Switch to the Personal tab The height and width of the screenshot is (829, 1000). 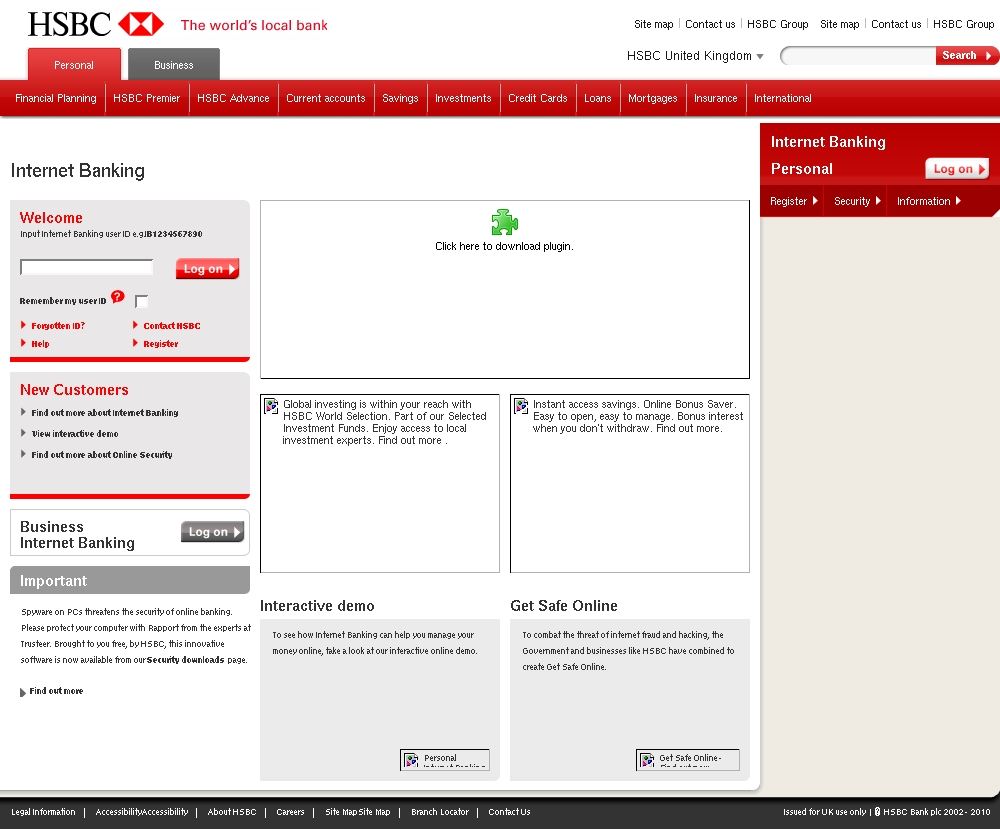(x=74, y=64)
